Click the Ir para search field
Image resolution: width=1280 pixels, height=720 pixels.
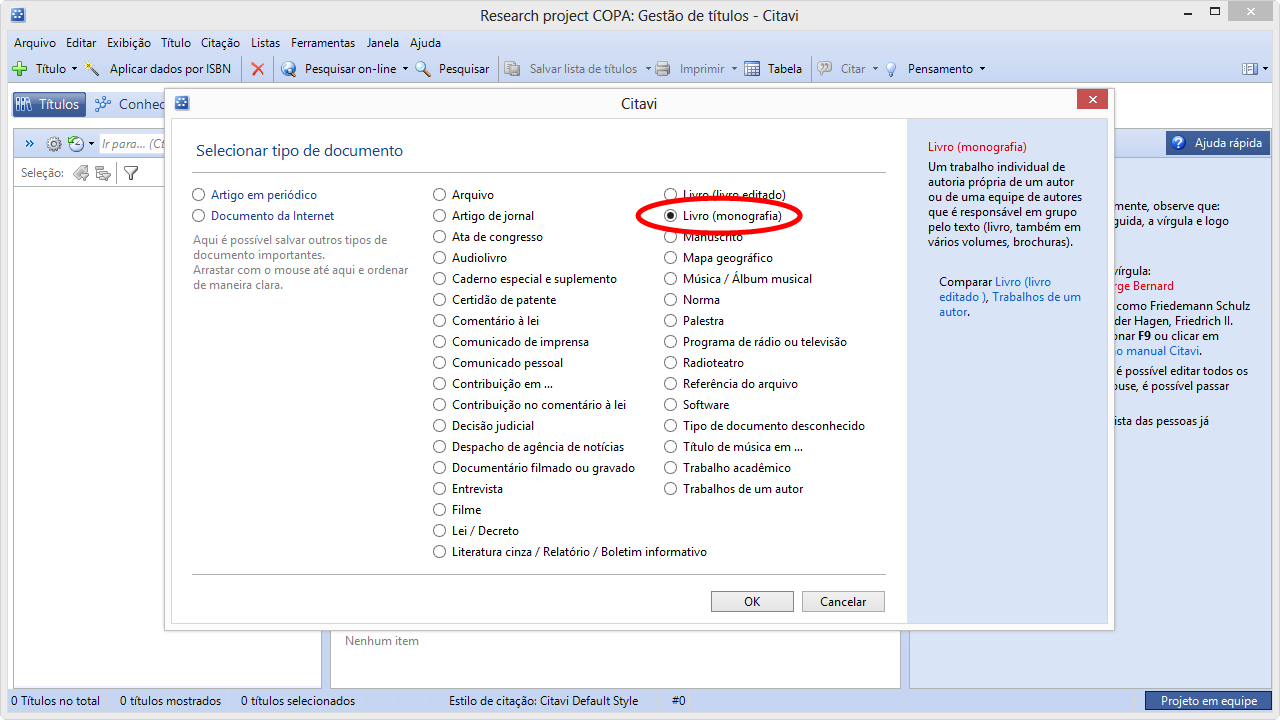point(133,144)
